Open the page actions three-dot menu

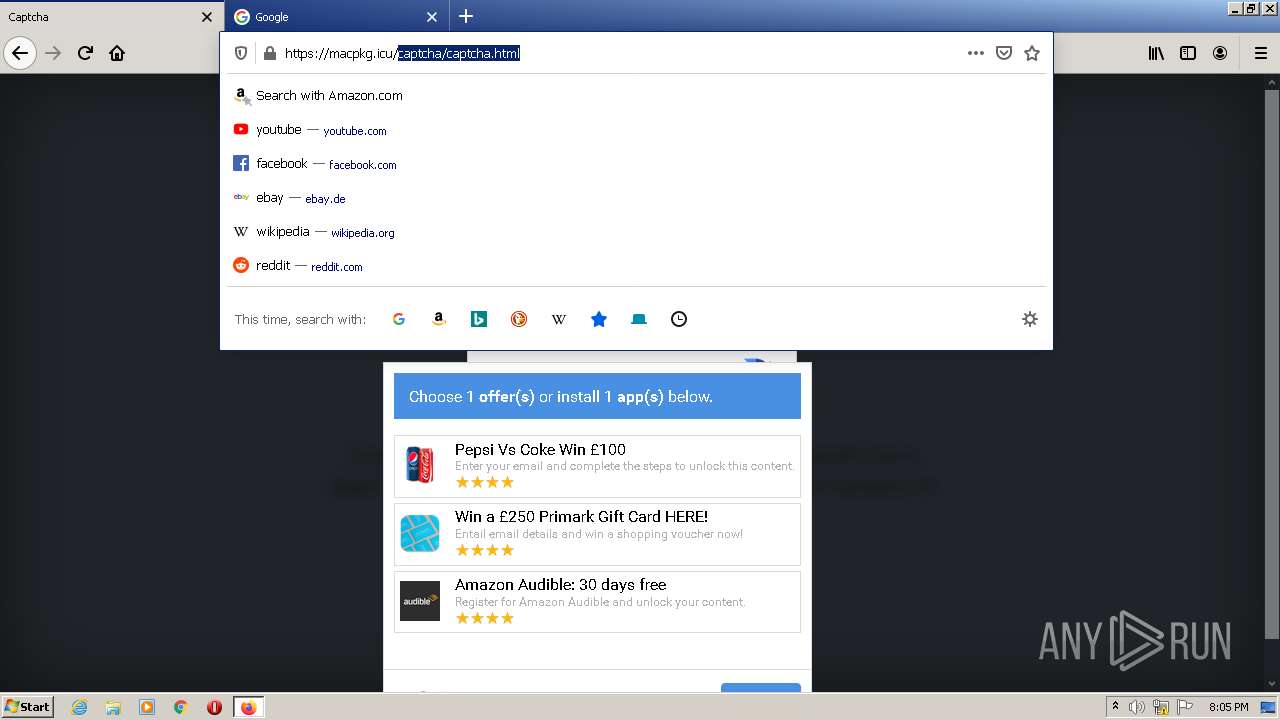pyautogui.click(x=976, y=53)
